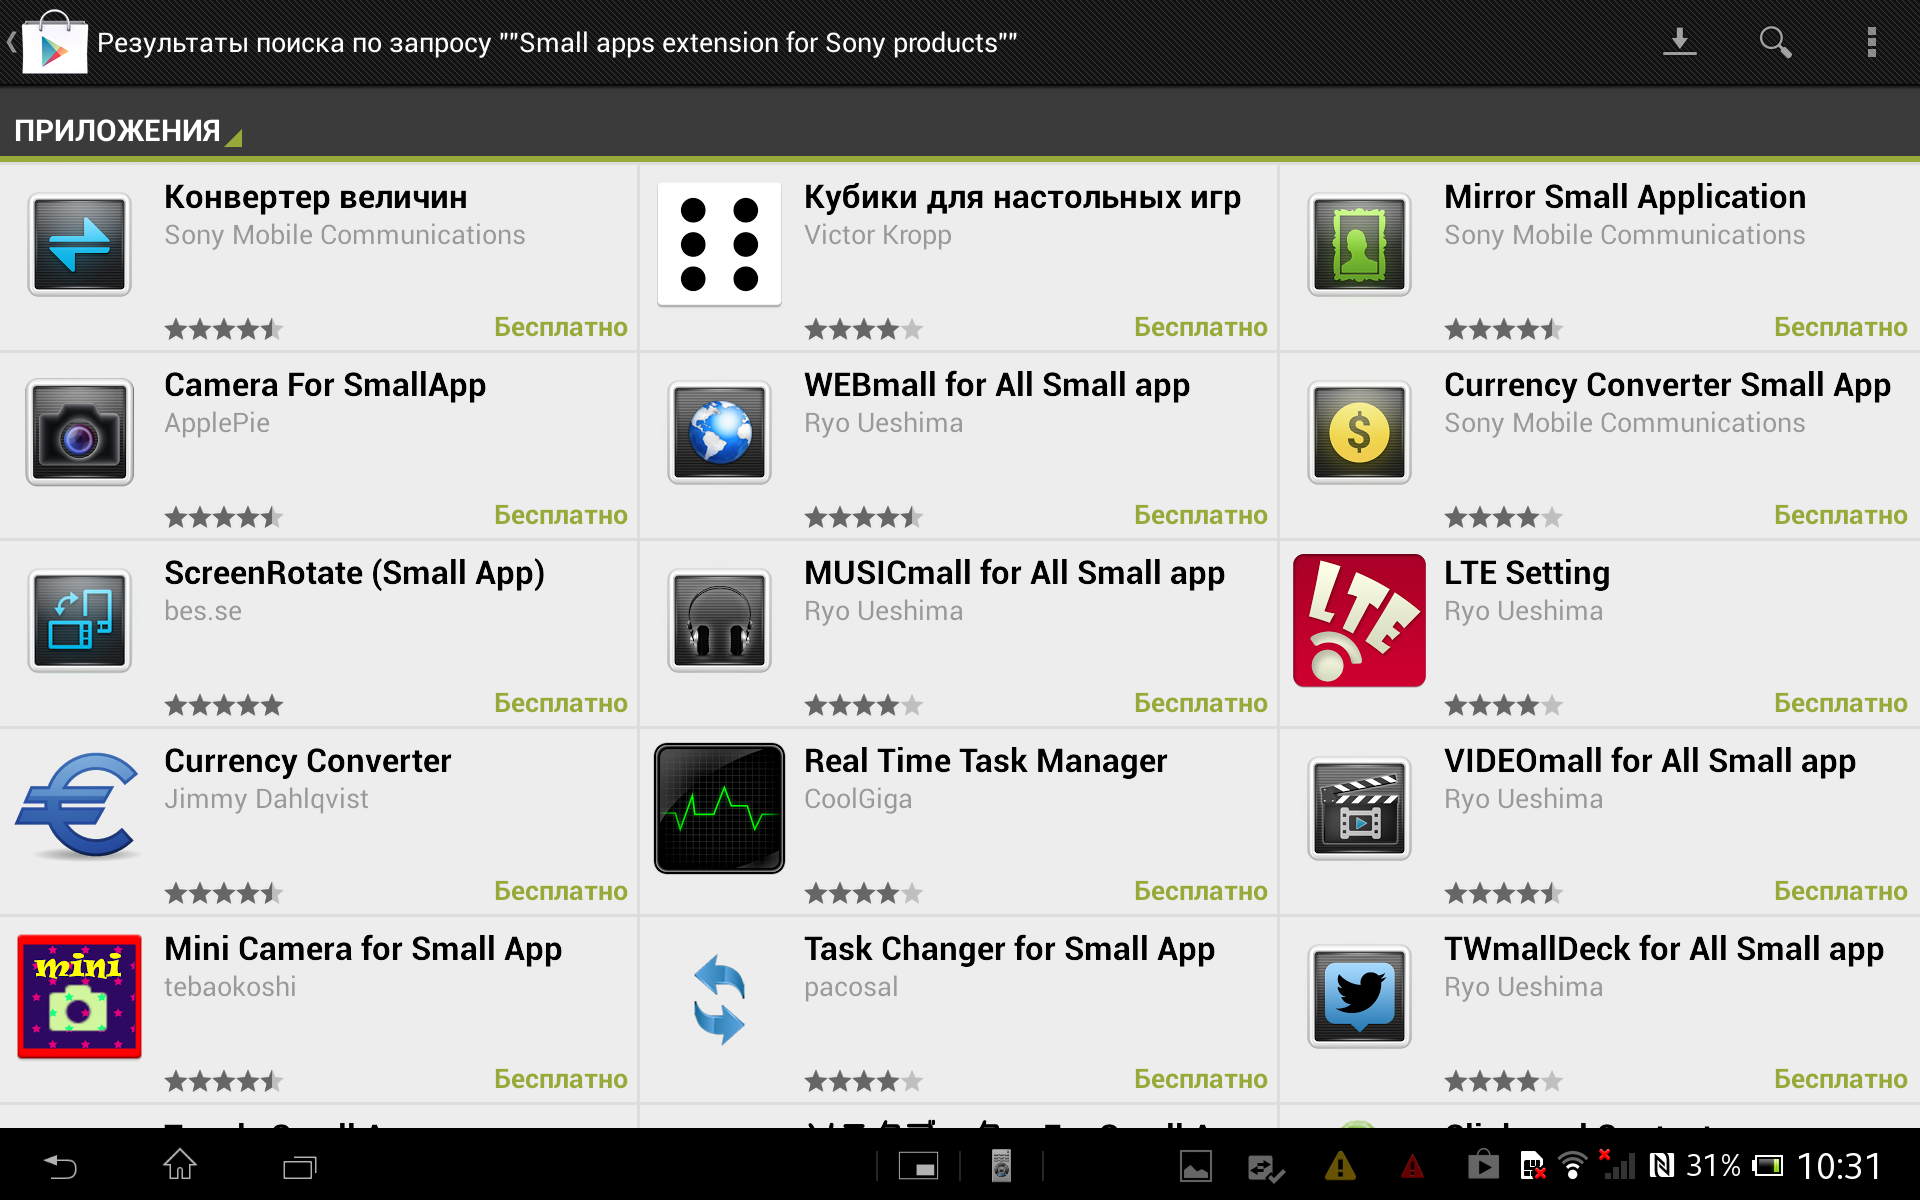
Task: Open WEBmall for All Small app
Action: [996, 386]
